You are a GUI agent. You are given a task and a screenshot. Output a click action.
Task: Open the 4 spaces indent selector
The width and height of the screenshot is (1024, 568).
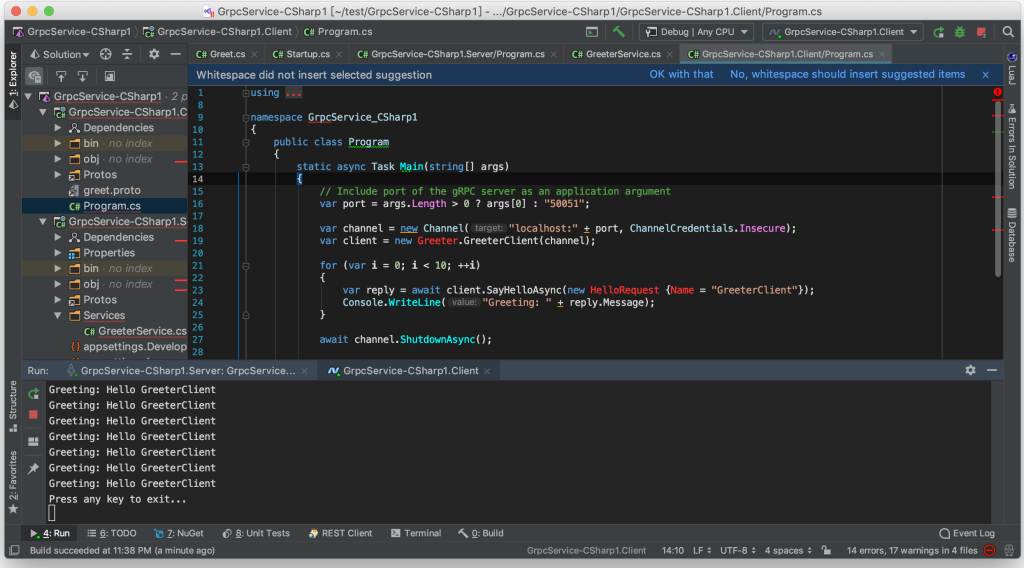(788, 550)
